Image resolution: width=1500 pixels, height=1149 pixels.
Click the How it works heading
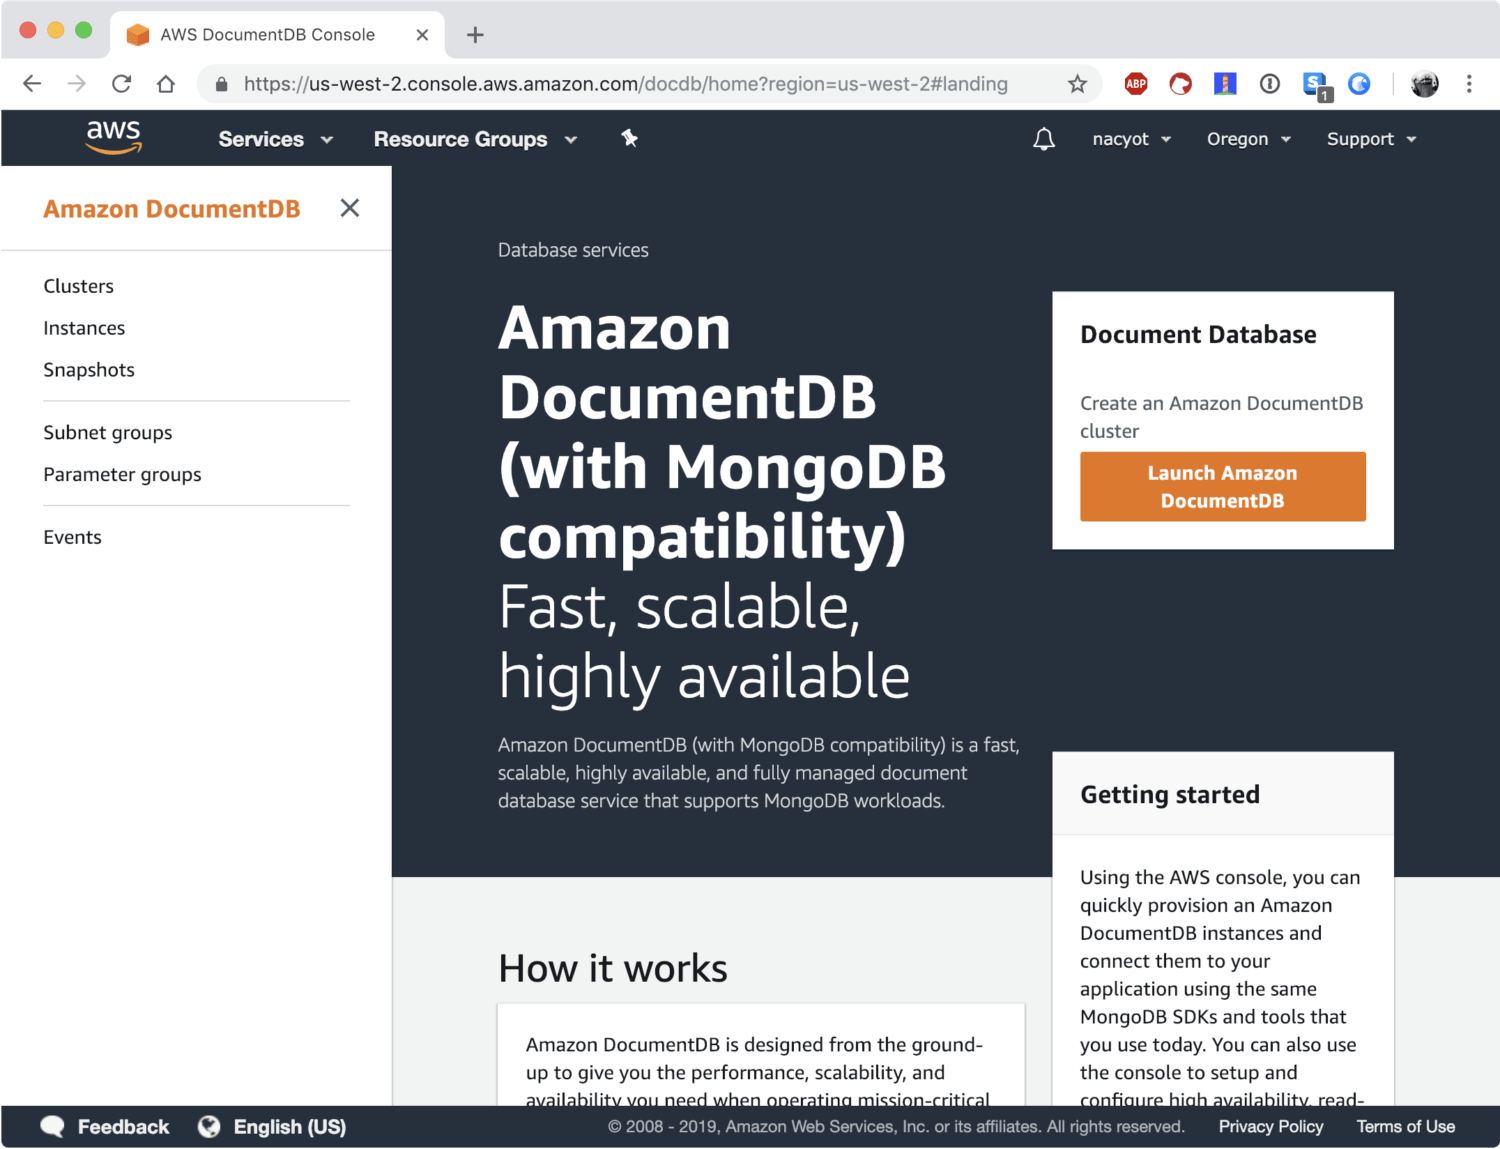pyautogui.click(x=613, y=968)
